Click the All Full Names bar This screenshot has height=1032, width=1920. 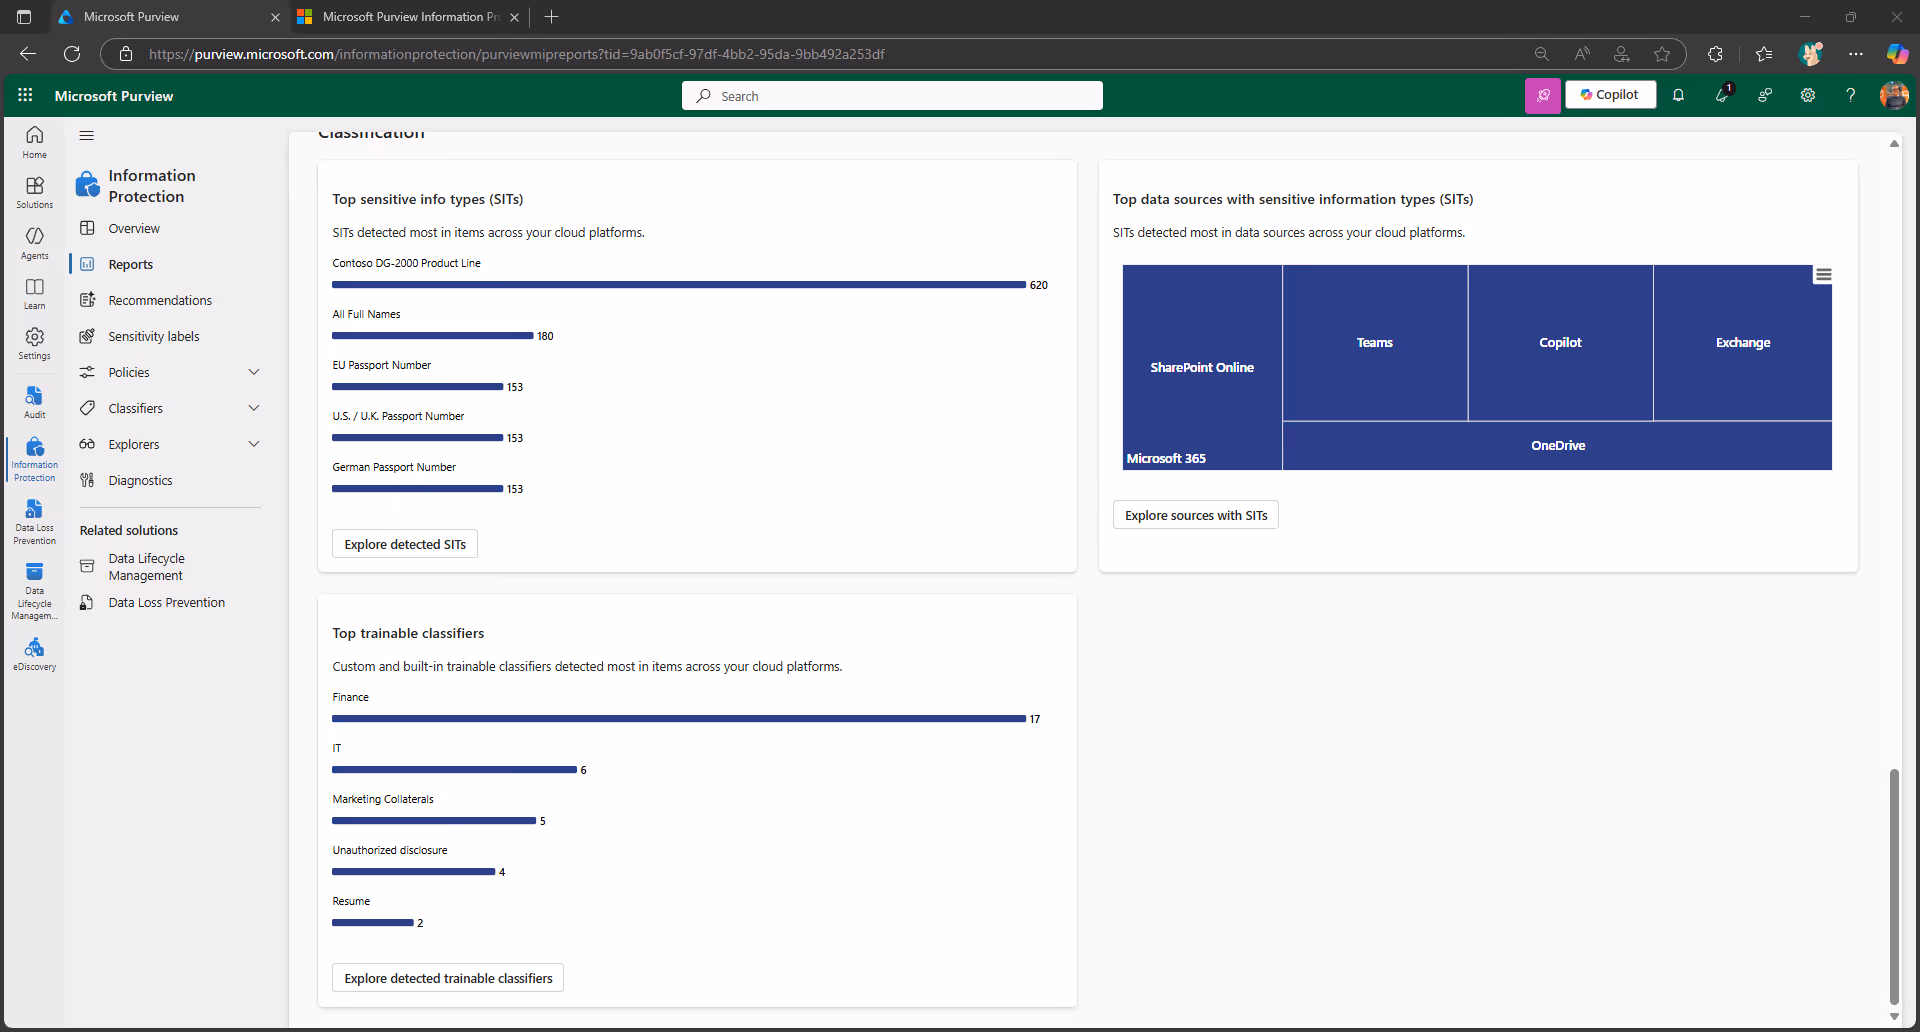click(x=432, y=336)
